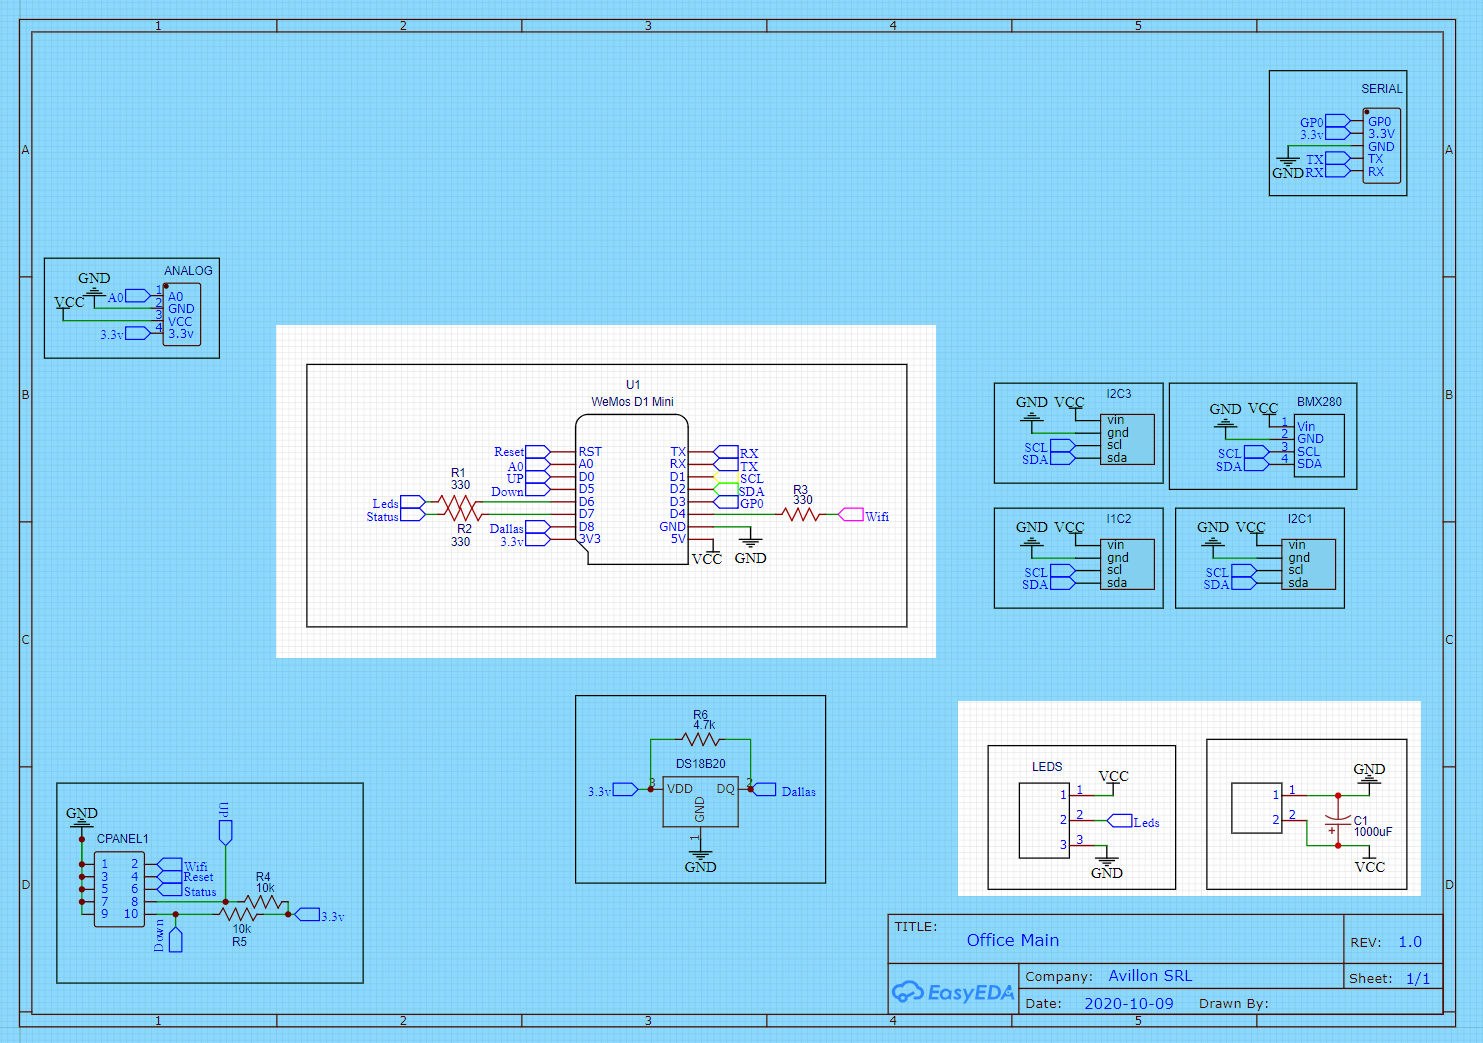Screen dimensions: 1483x1043
Task: Select the revision value '1.0'
Action: (x=1410, y=942)
